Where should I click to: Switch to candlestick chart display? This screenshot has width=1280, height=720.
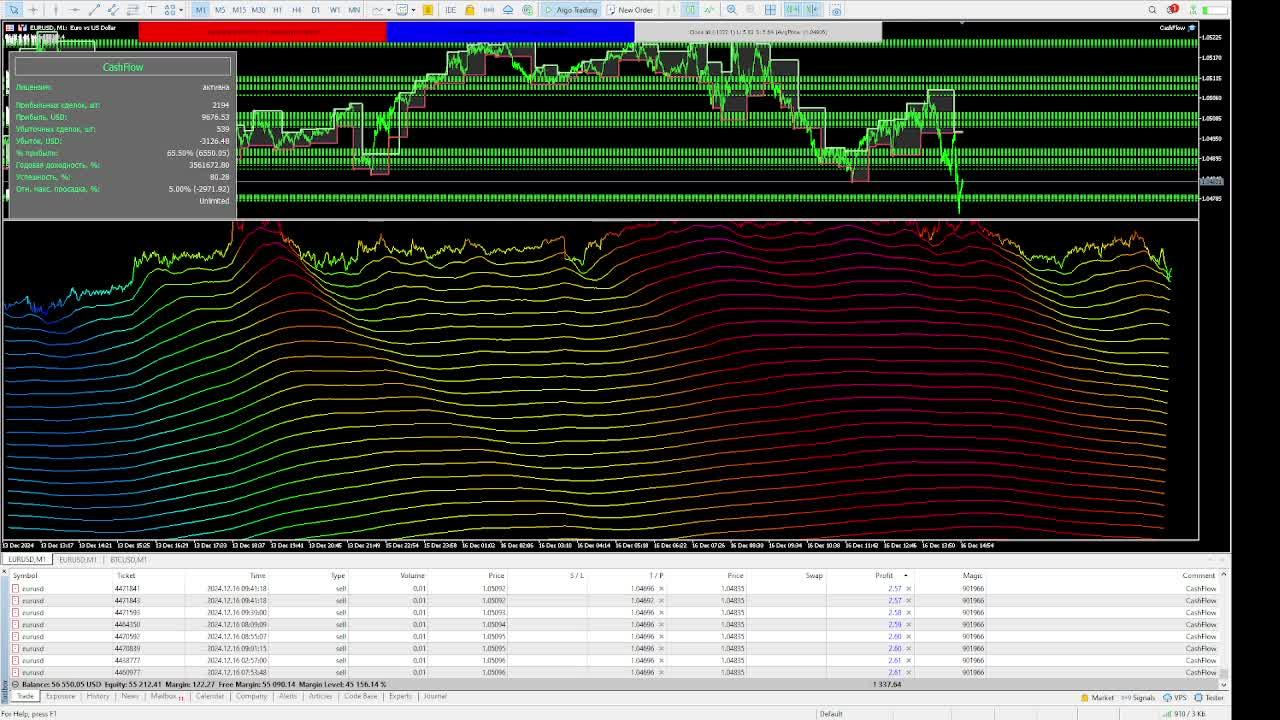[x=690, y=10]
